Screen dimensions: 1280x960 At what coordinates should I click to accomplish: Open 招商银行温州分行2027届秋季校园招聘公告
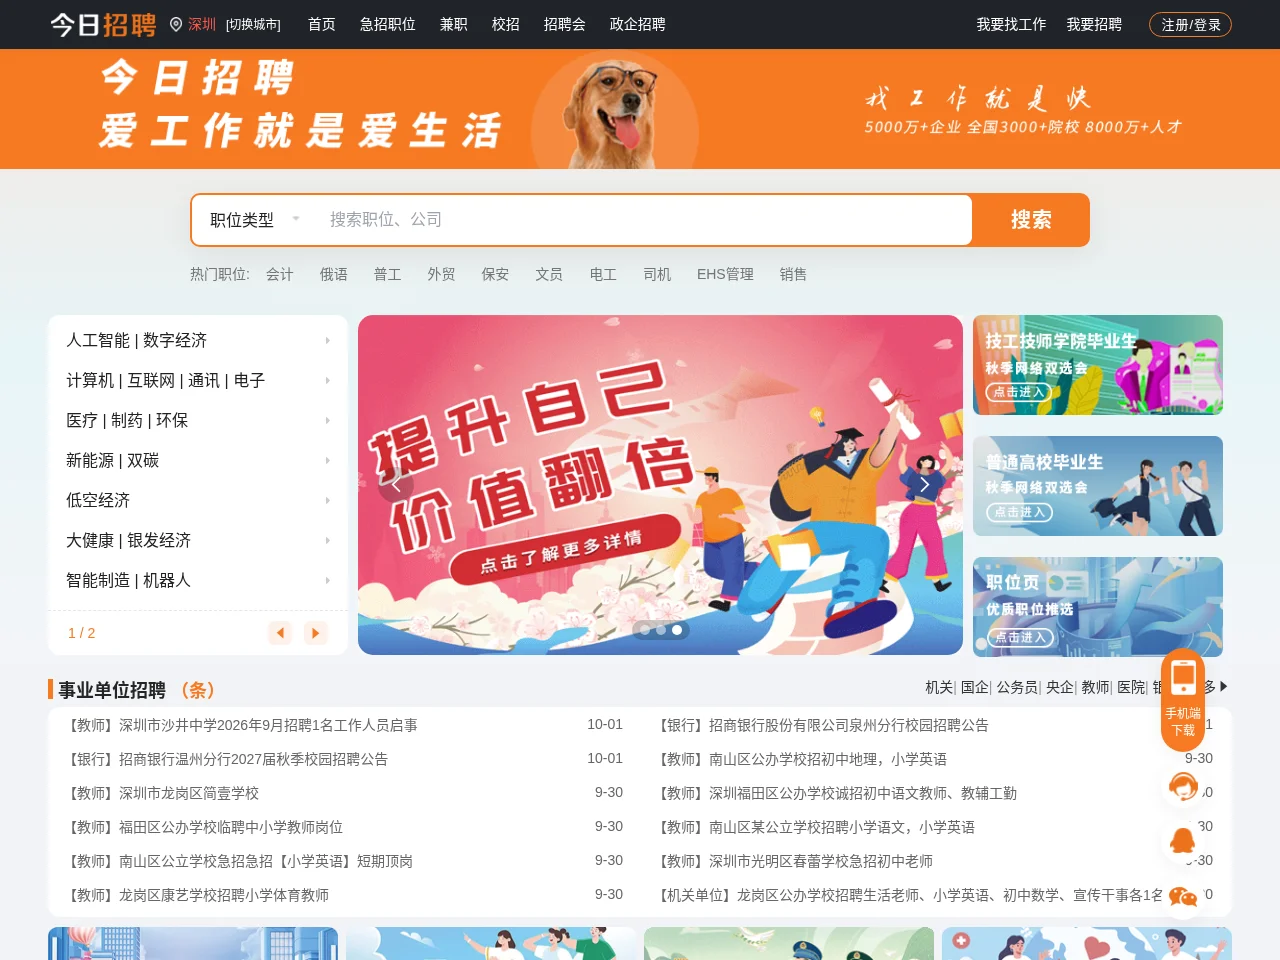(x=226, y=759)
